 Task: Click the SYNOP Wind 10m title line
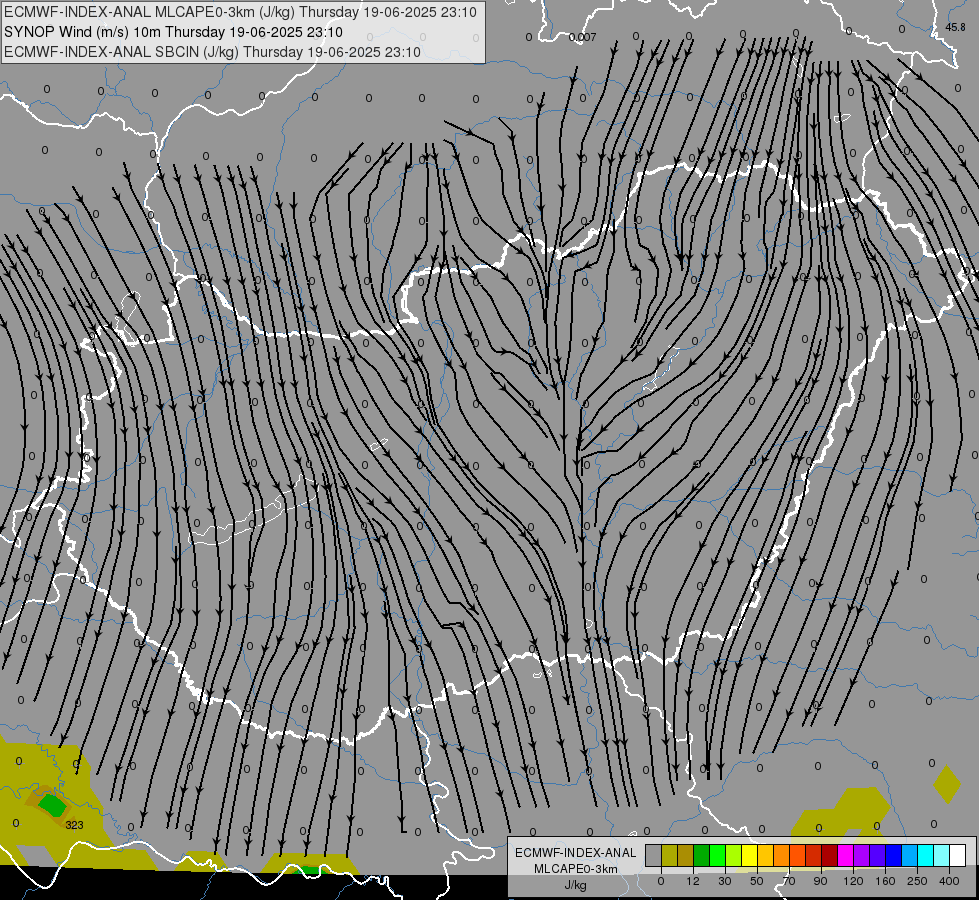tap(174, 32)
